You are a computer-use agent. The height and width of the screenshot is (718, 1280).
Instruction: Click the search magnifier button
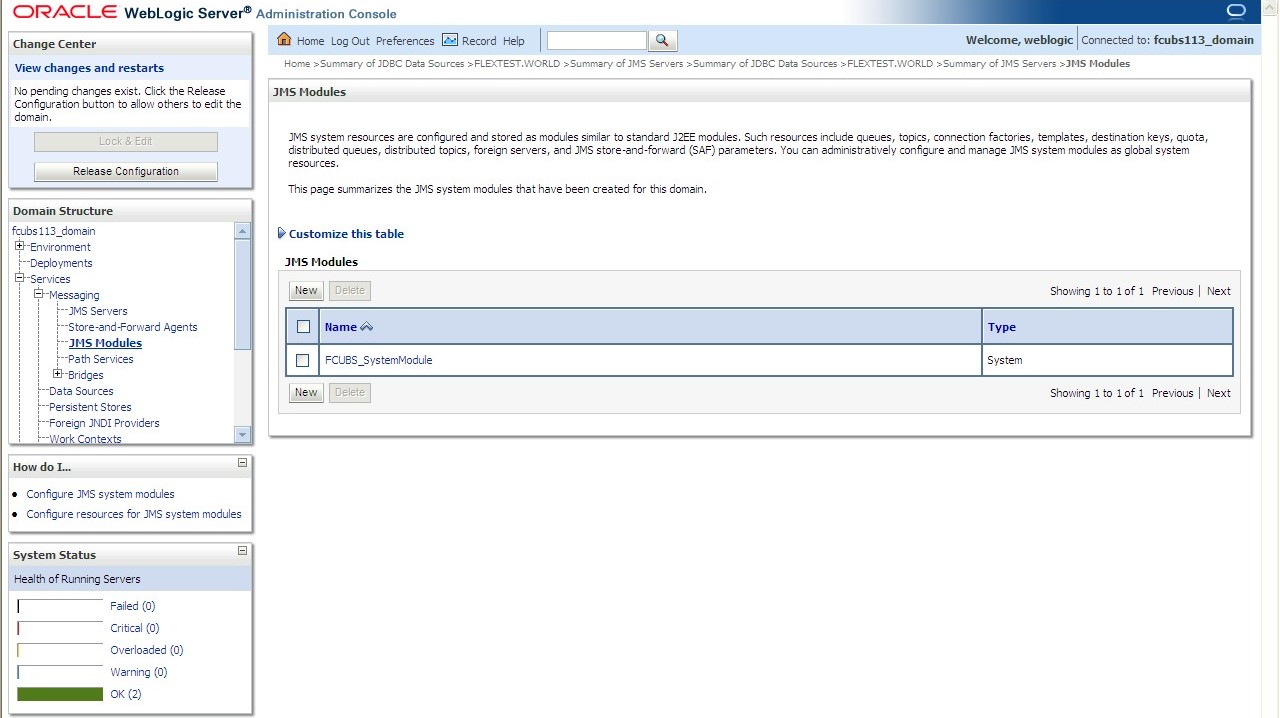coord(662,41)
